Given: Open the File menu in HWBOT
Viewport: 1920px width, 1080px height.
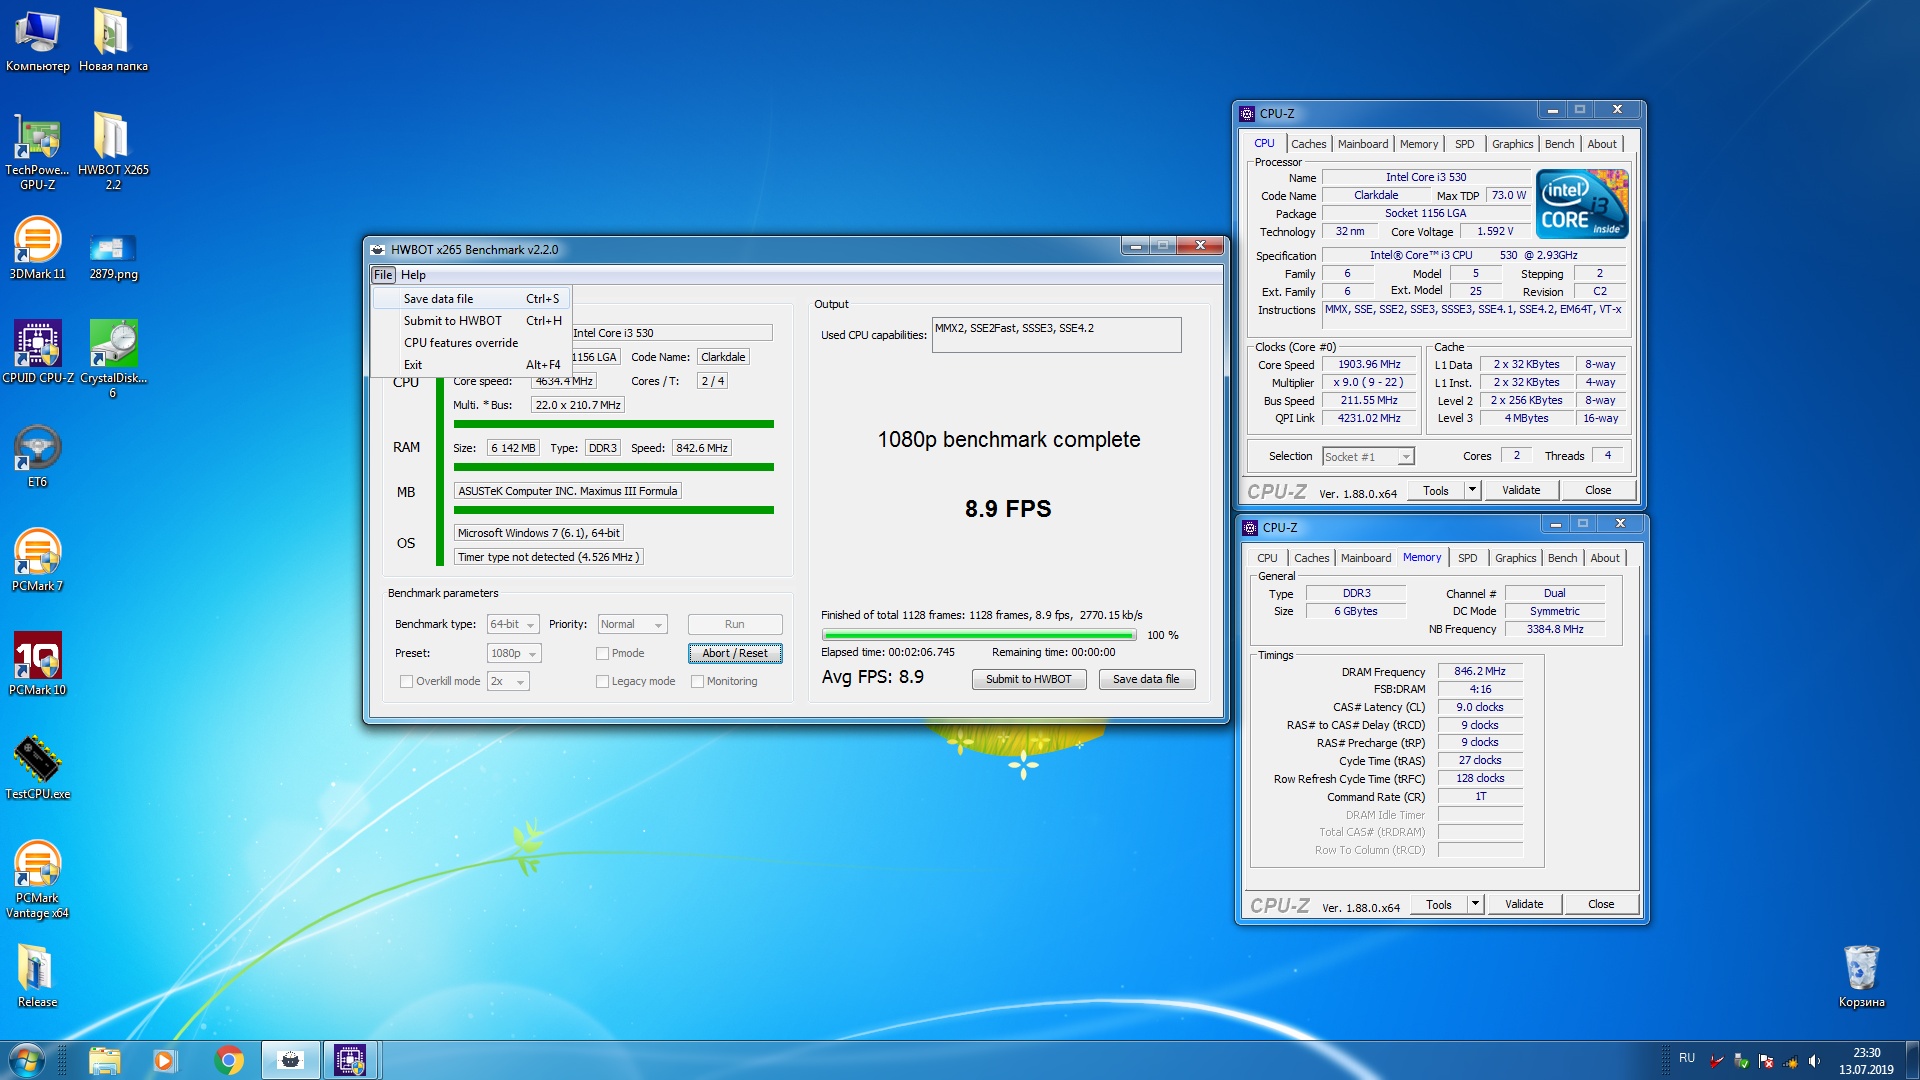Looking at the screenshot, I should [383, 275].
